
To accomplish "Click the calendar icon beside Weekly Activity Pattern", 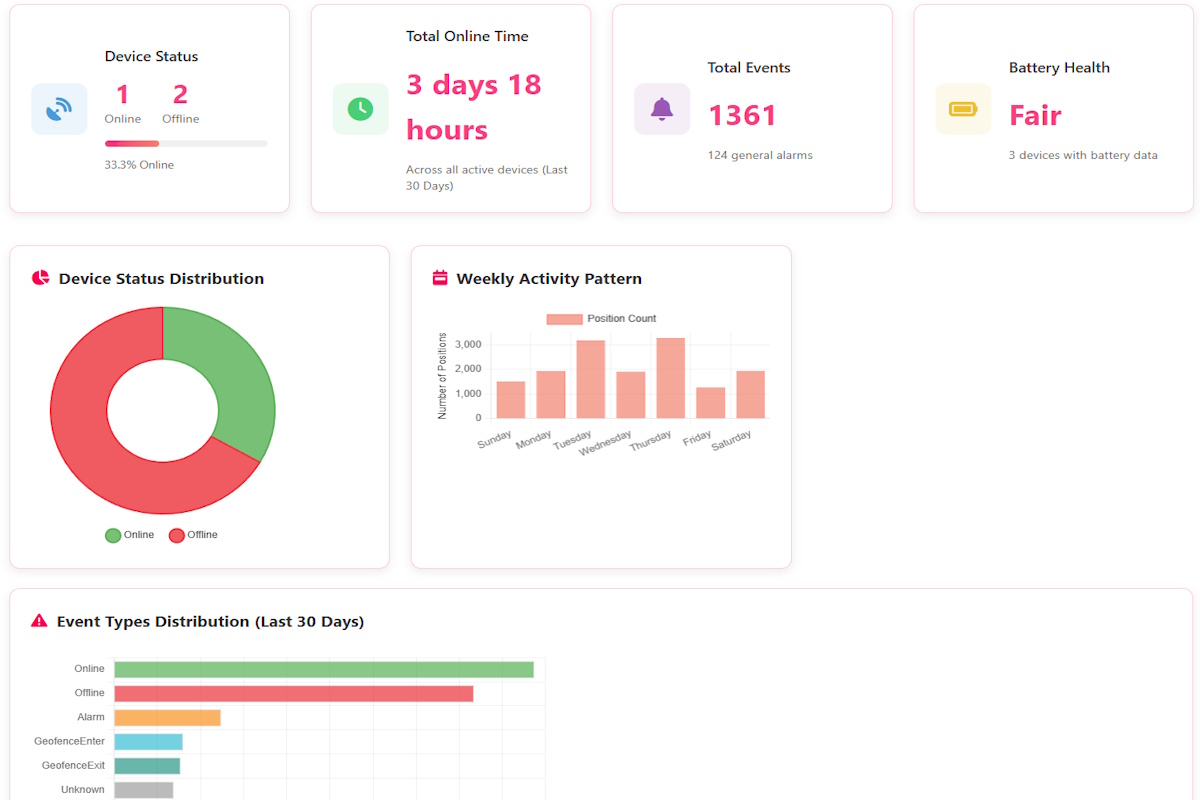I will click(438, 278).
